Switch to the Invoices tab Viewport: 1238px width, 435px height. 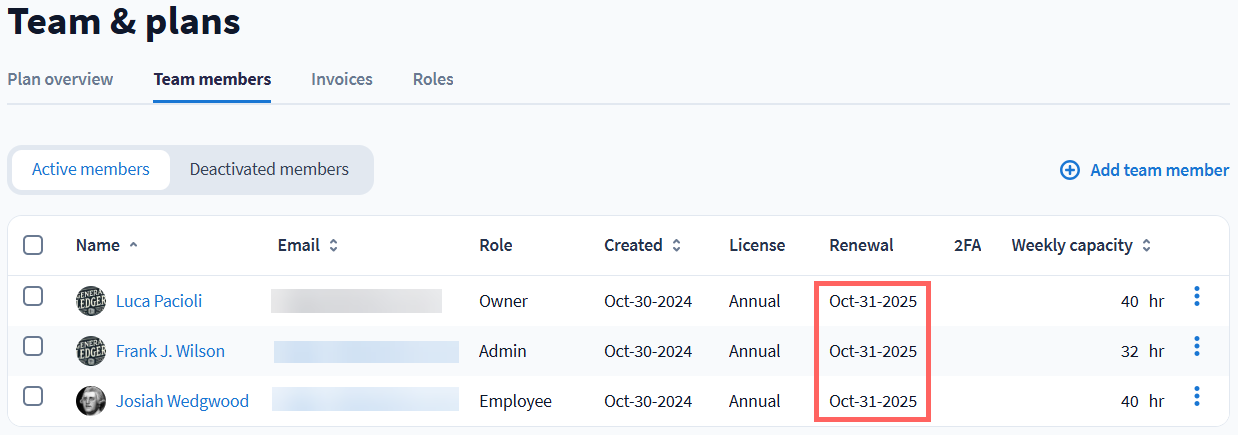342,79
